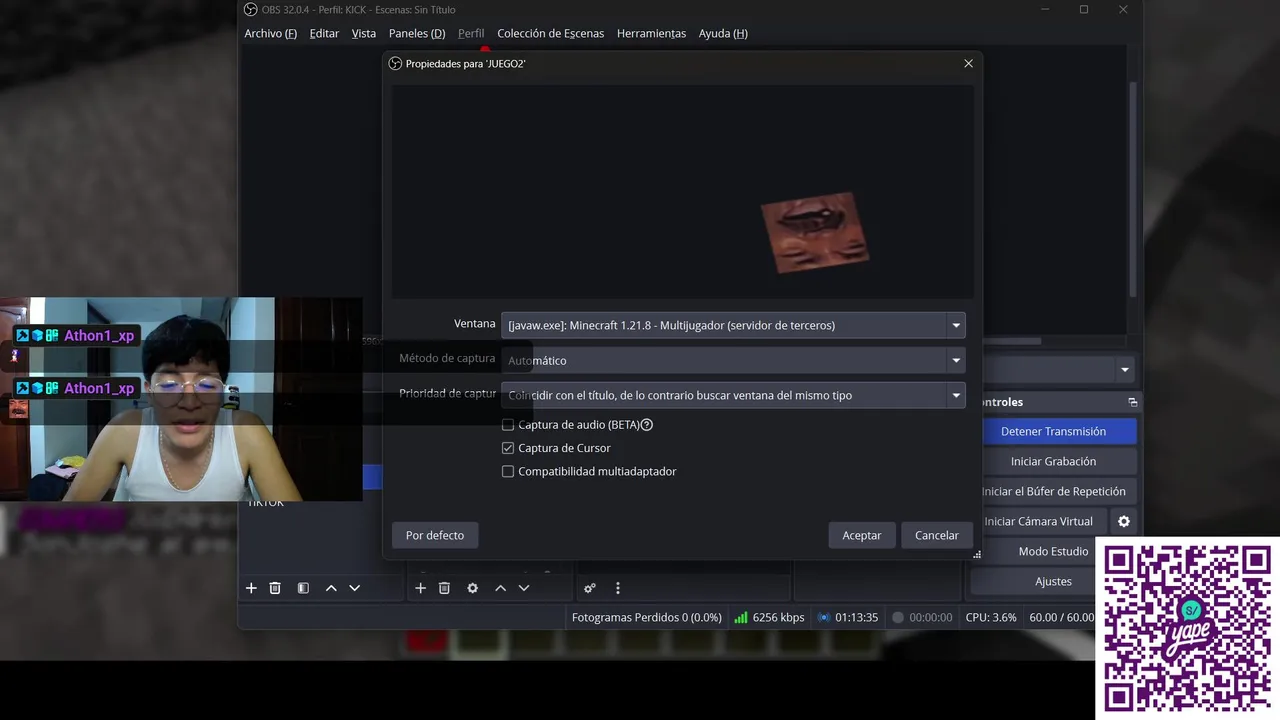The width and height of the screenshot is (1280, 720).
Task: Uncheck the Captura de Cursor checkbox
Action: [508, 448]
